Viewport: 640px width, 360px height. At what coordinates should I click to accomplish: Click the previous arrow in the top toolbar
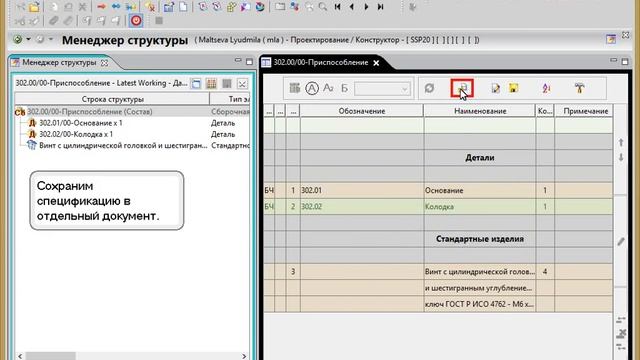[351, 7]
